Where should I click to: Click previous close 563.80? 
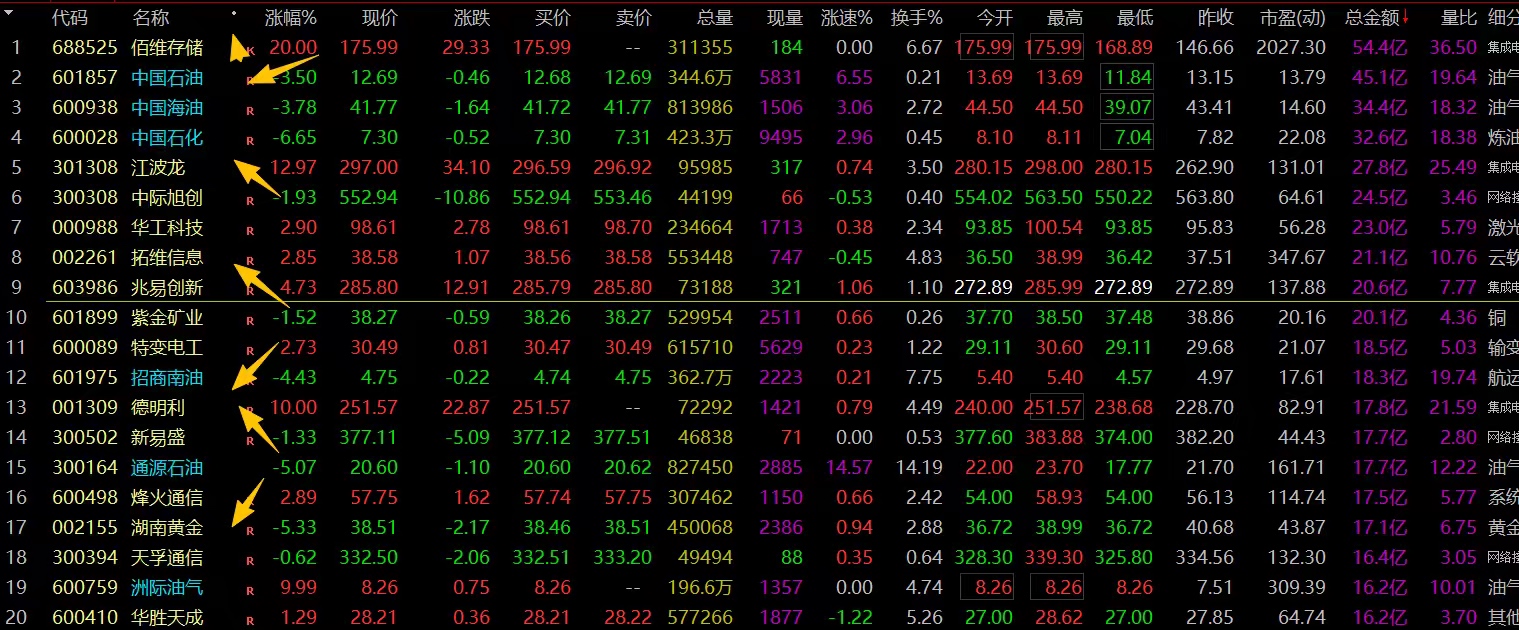pos(1205,198)
